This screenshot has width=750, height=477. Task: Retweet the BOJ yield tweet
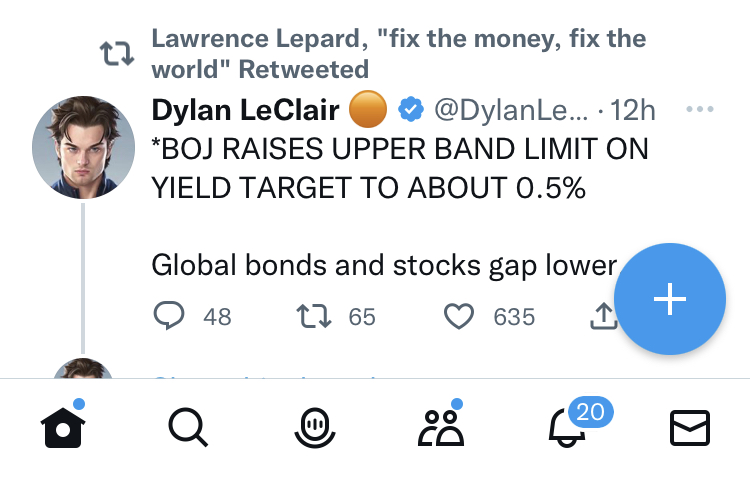pyautogui.click(x=314, y=317)
